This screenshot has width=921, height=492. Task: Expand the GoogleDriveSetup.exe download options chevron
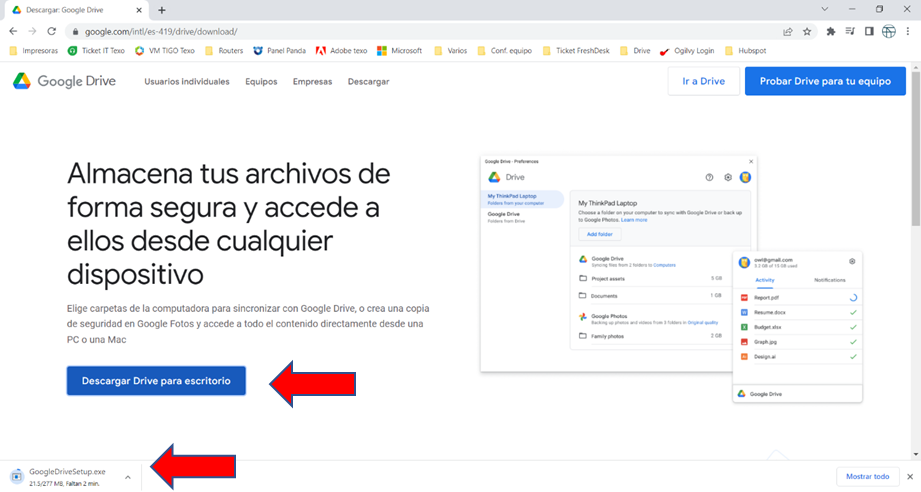click(127, 477)
